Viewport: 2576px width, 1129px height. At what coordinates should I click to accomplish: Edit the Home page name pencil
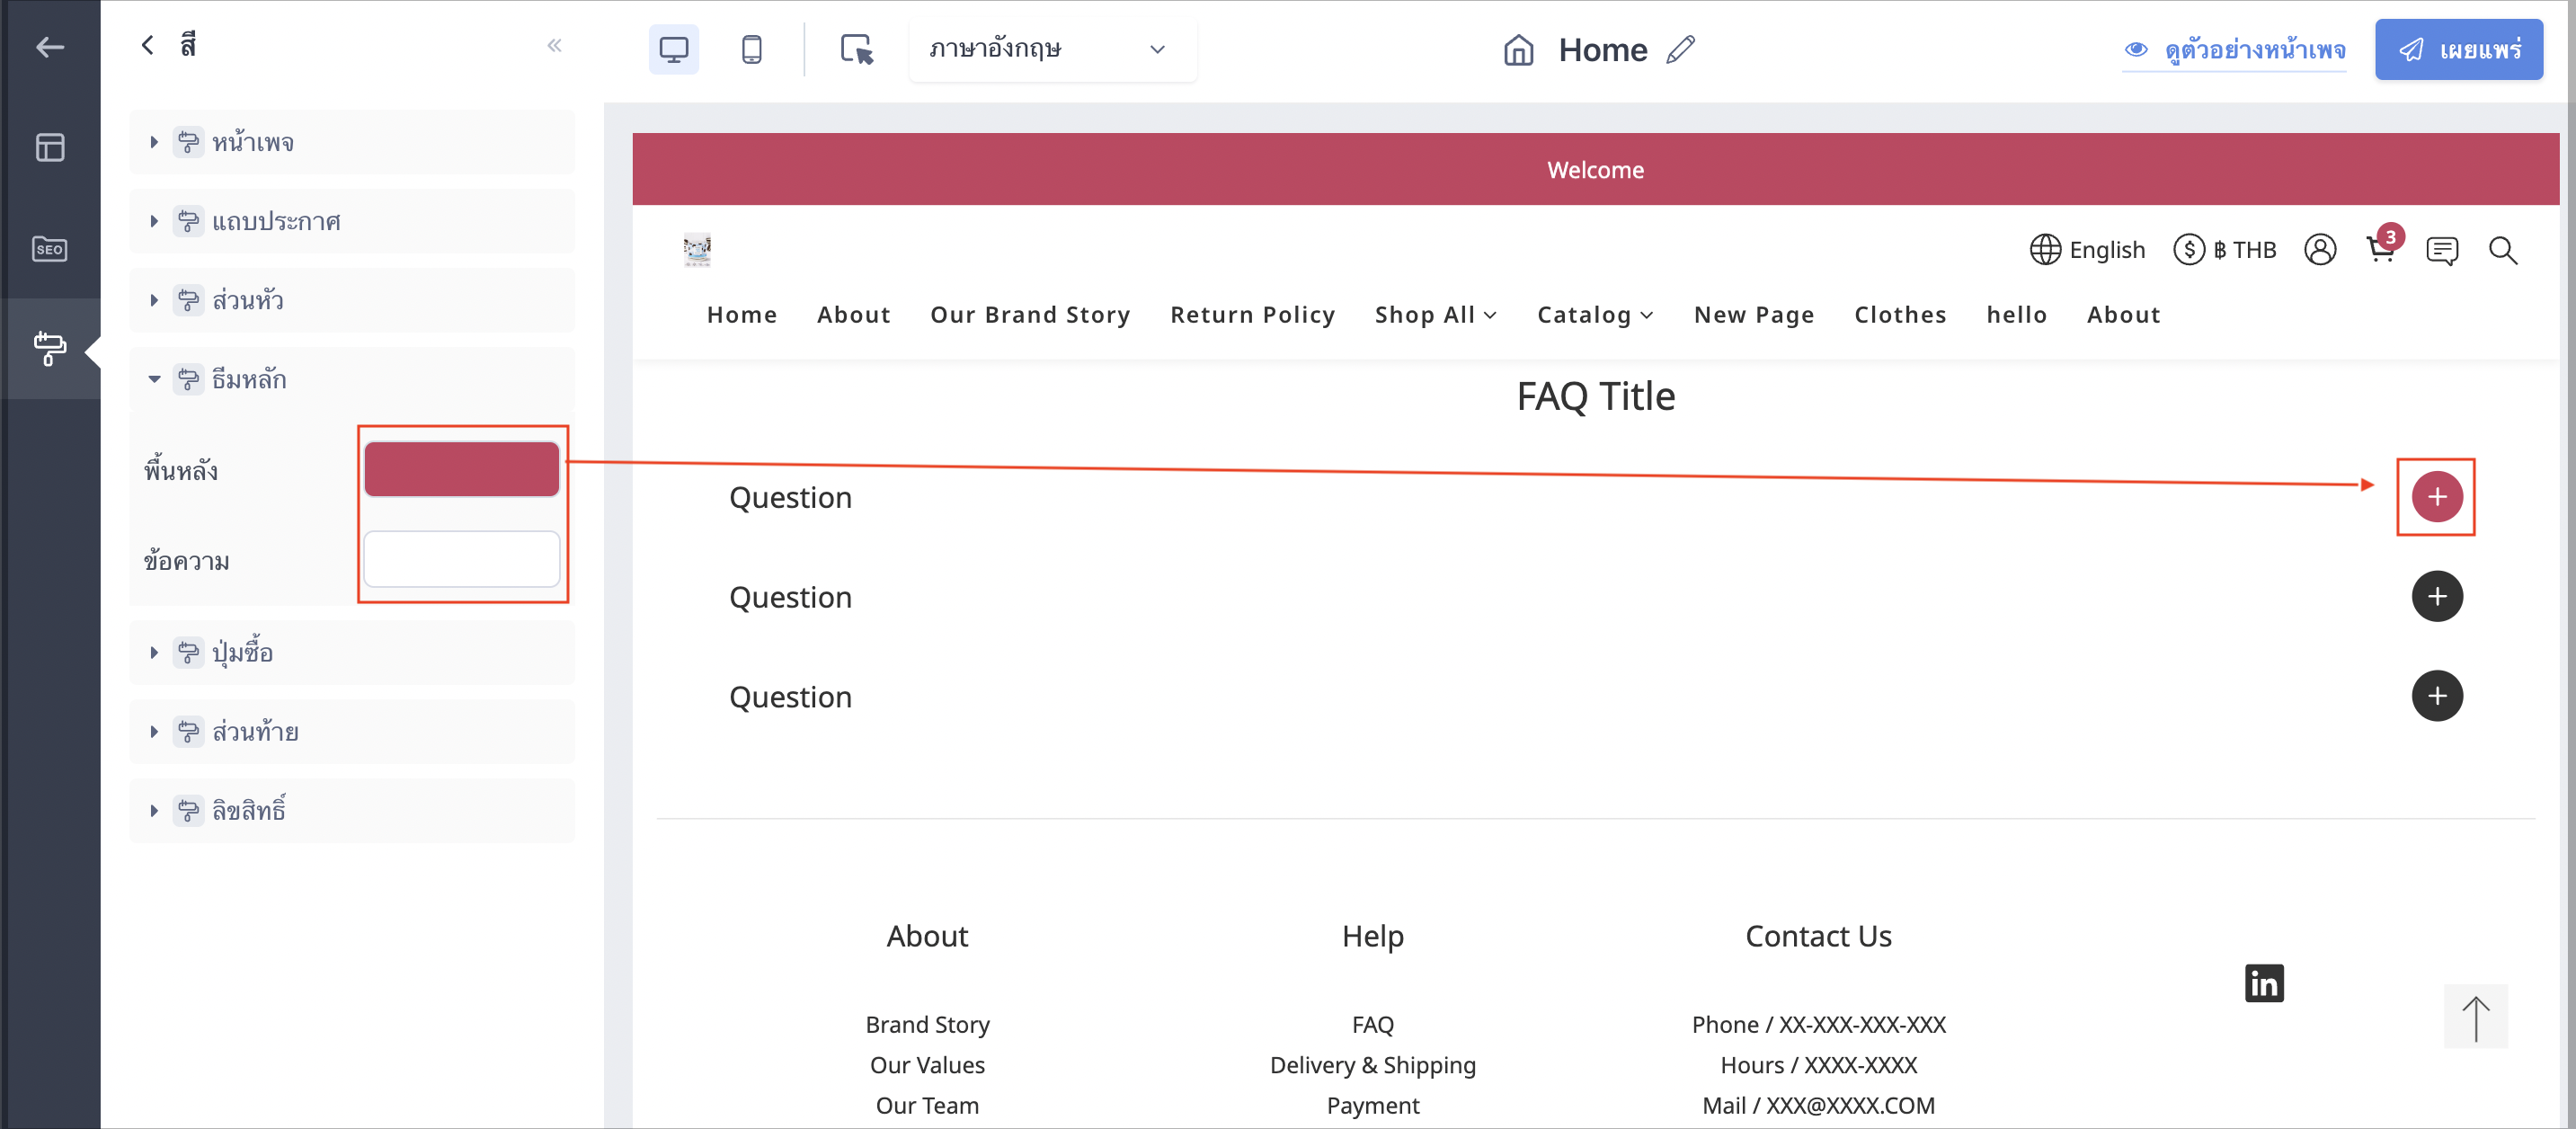[x=1681, y=49]
